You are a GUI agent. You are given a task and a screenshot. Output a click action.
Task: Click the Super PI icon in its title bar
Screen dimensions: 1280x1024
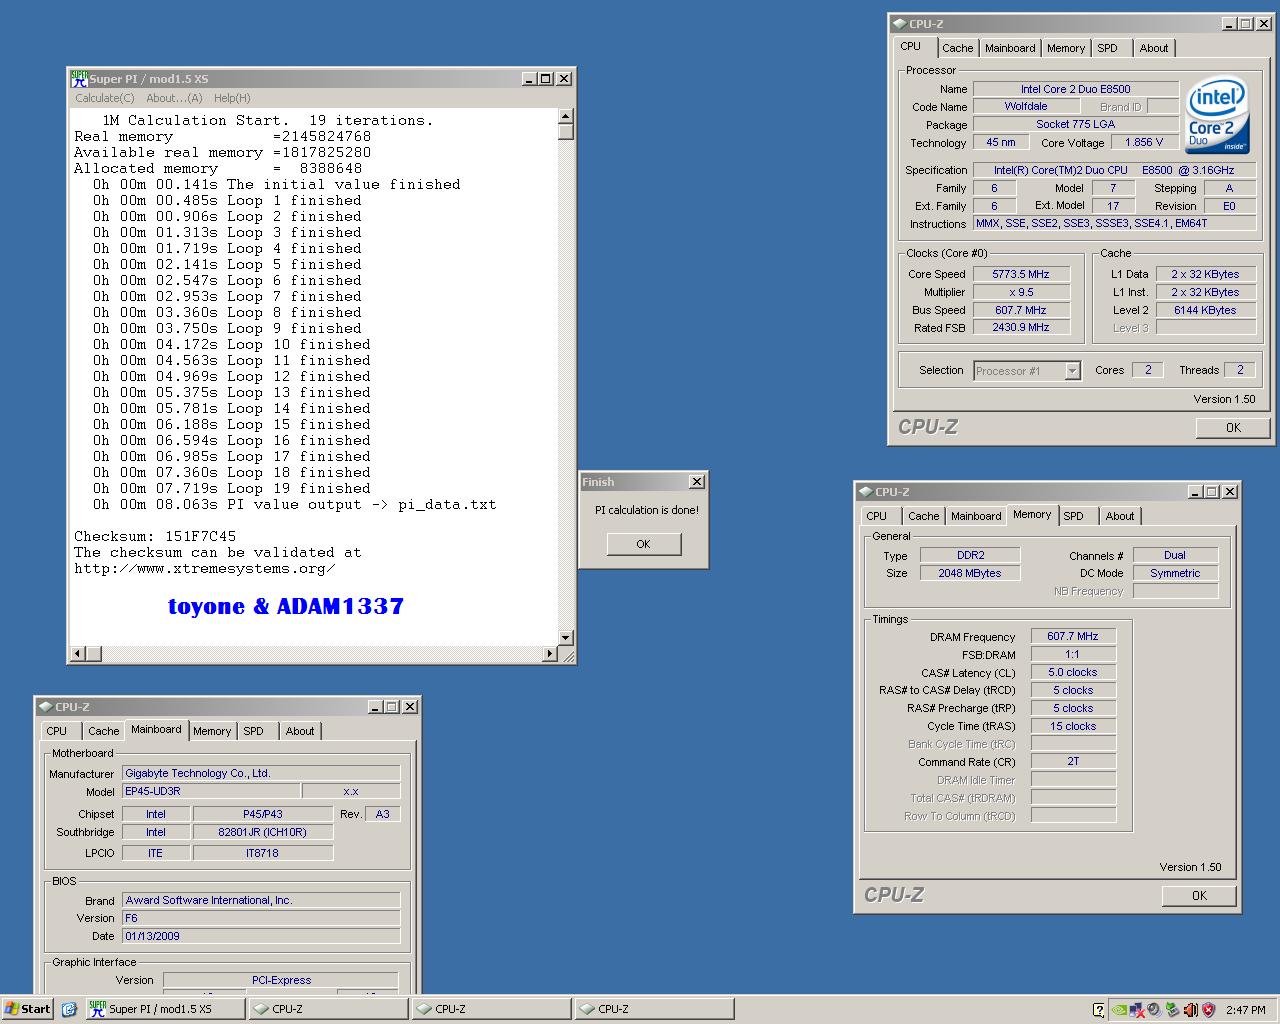pos(79,78)
